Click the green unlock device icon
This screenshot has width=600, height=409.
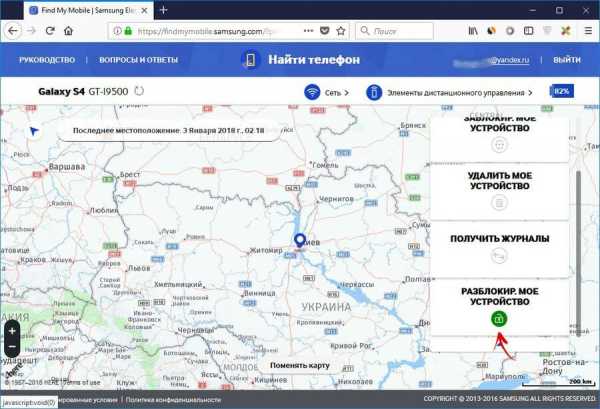click(499, 319)
